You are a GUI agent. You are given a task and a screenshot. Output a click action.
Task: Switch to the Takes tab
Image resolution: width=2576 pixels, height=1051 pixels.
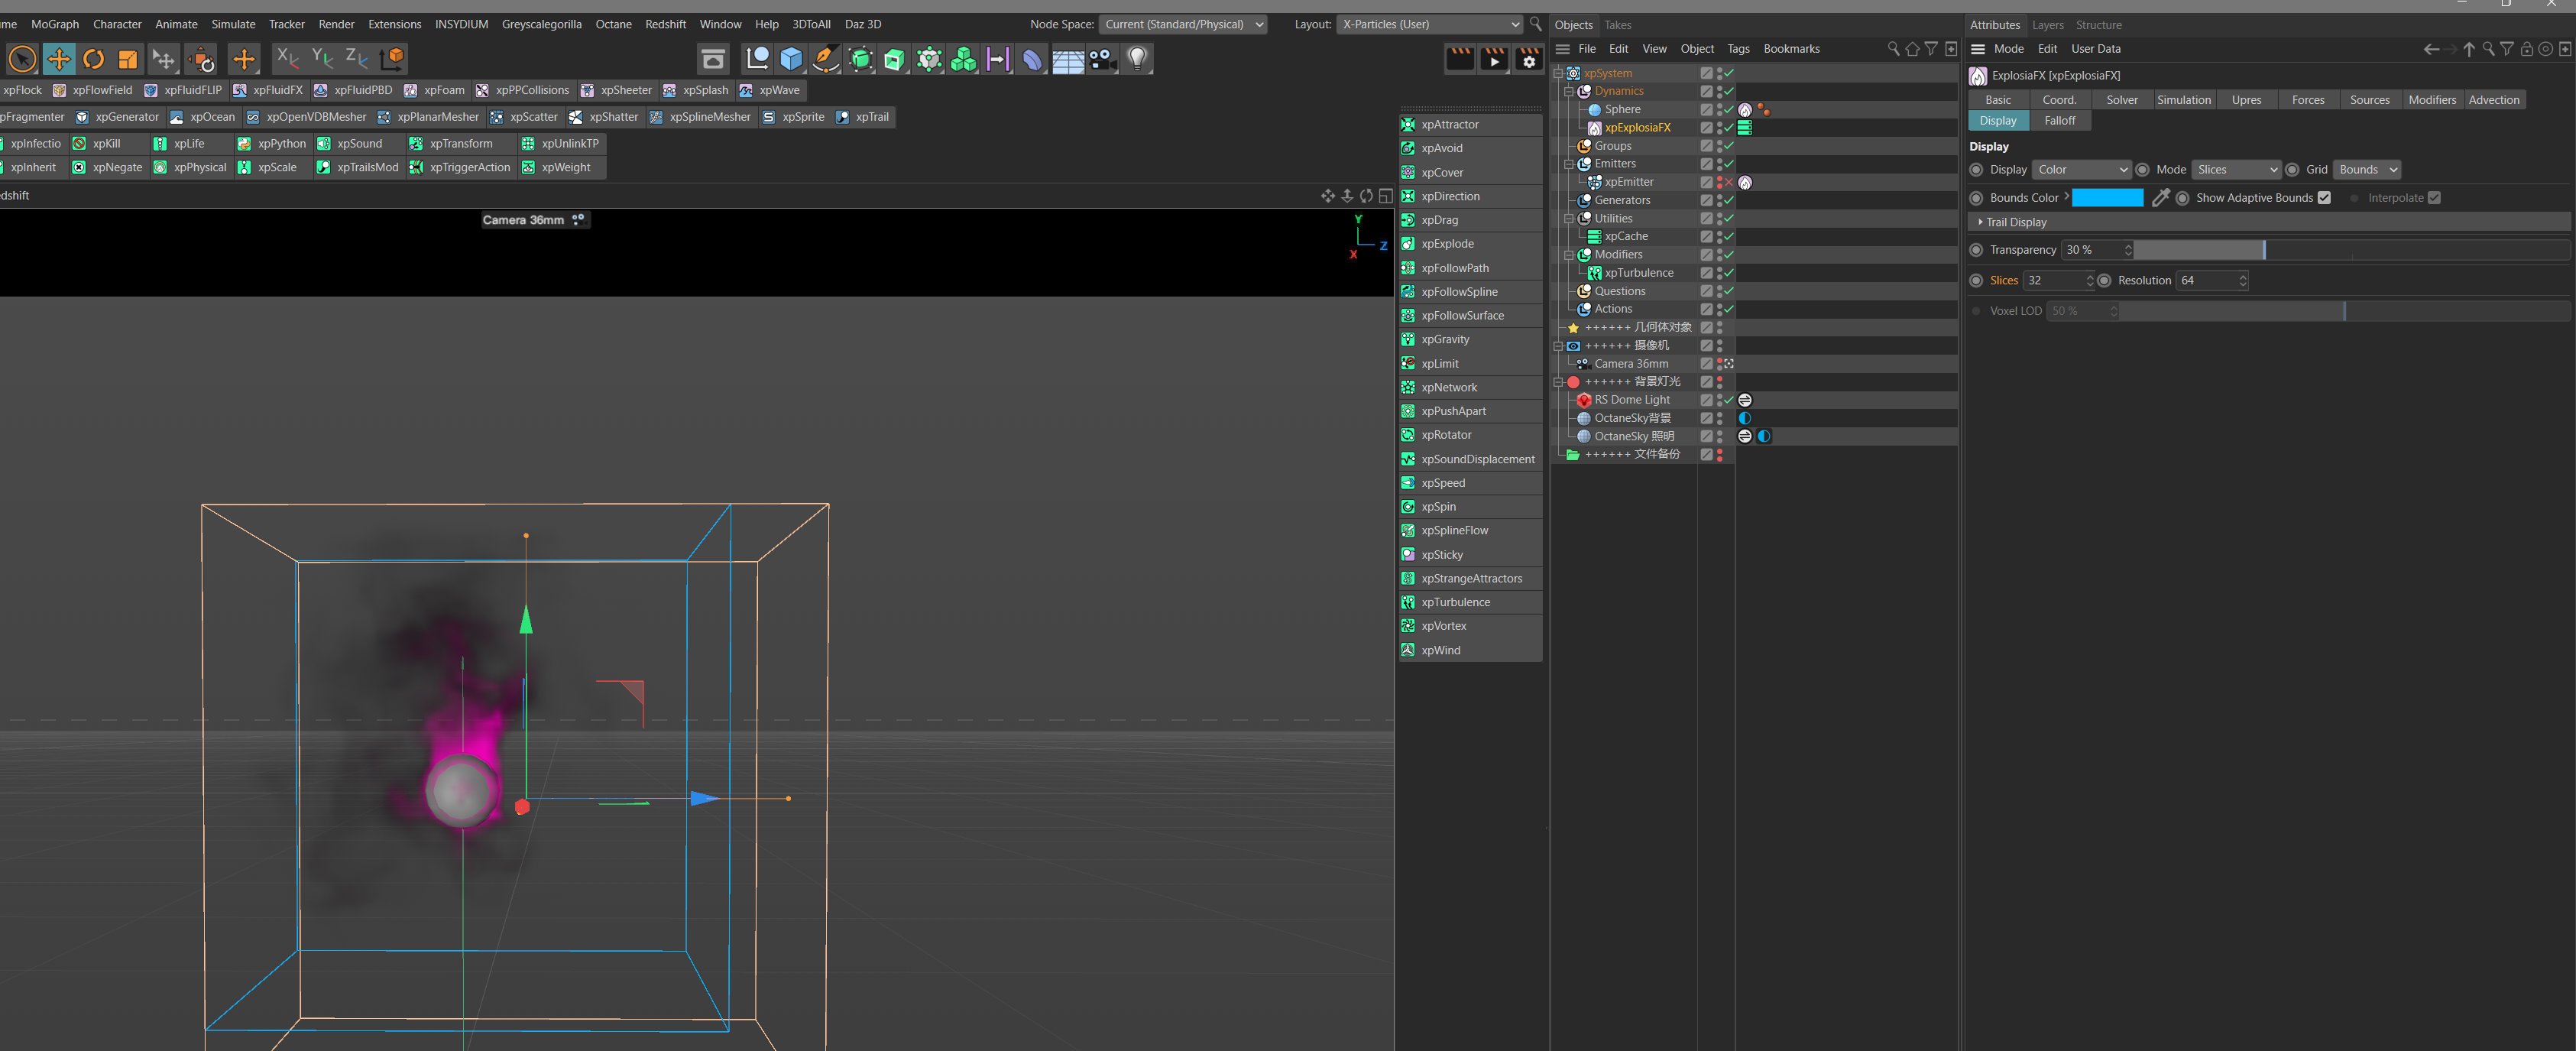(1617, 25)
